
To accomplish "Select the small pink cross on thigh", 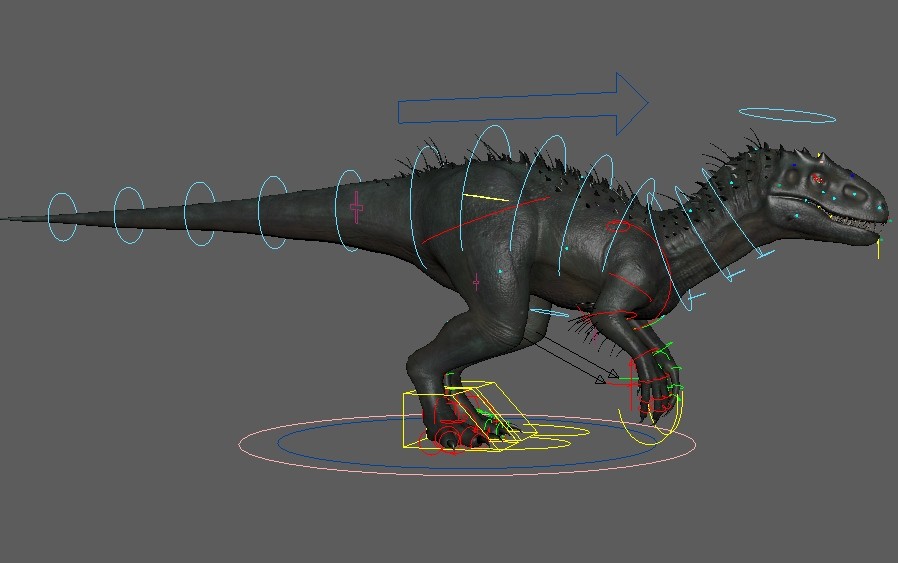I will tap(476, 282).
